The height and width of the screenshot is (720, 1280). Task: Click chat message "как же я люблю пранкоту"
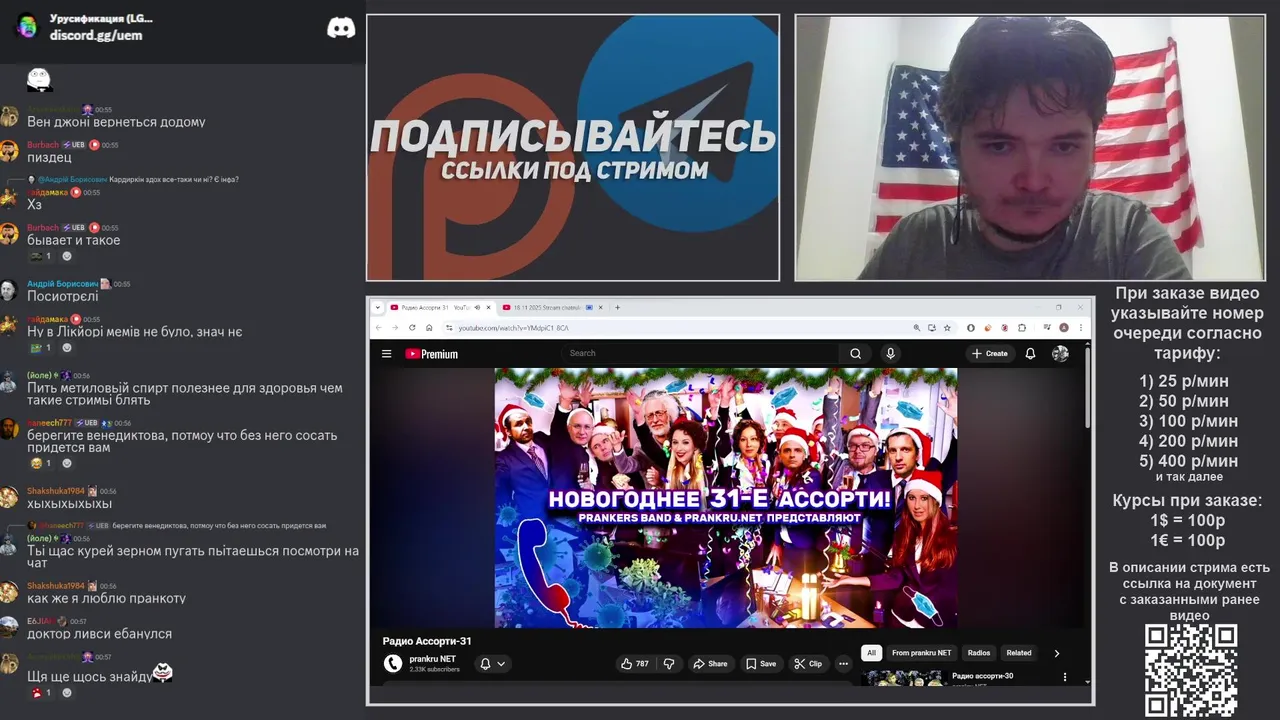[x=106, y=598]
